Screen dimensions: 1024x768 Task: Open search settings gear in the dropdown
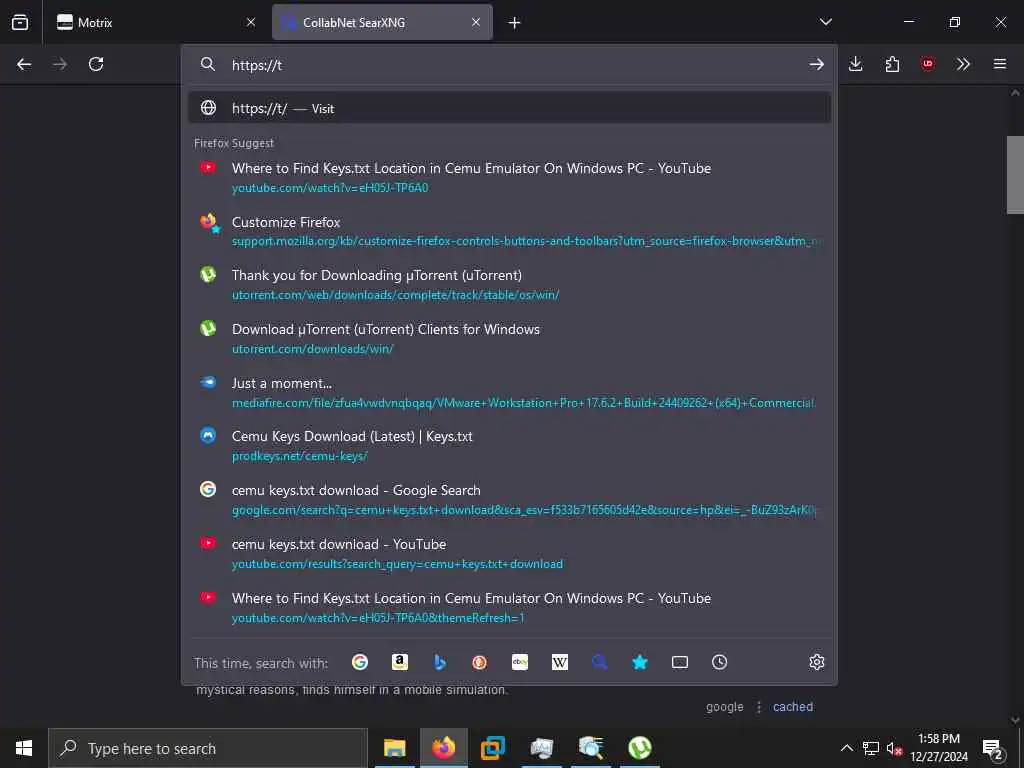tap(816, 662)
